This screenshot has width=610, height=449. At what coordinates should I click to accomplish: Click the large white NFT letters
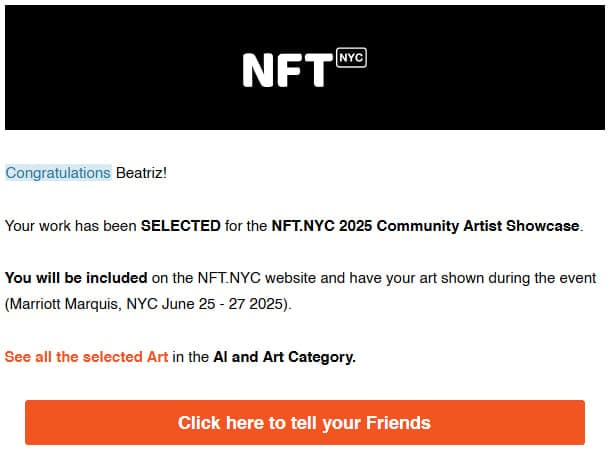[x=287, y=69]
